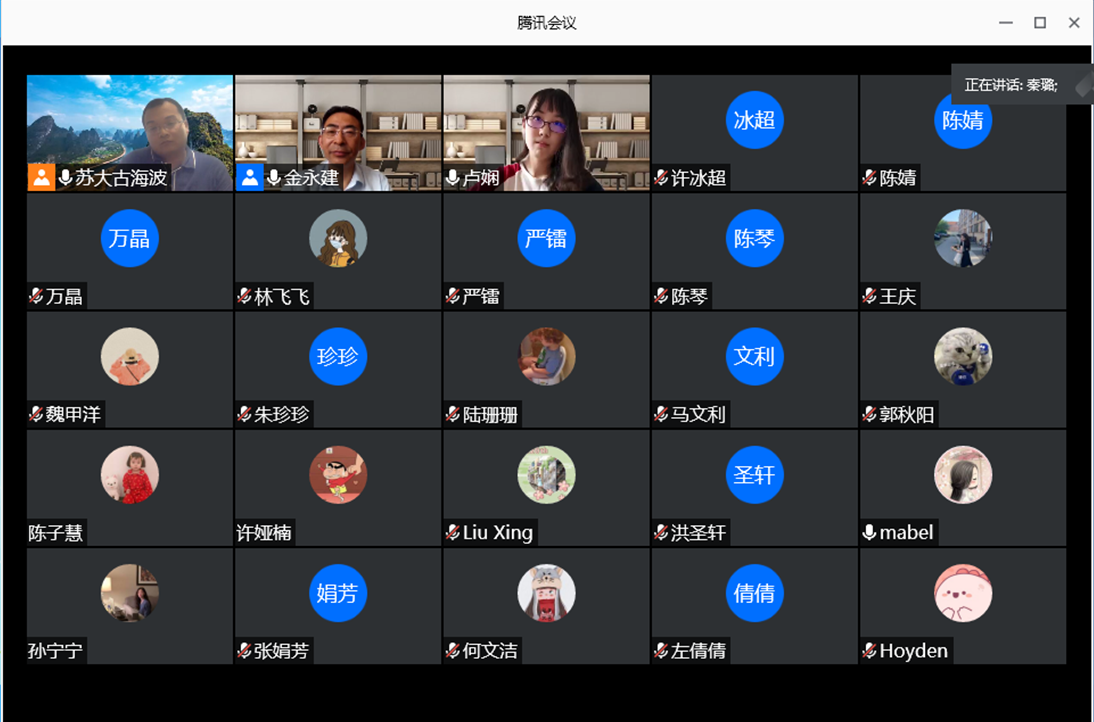
Task: Click the 腾讯会议 window title
Action: pyautogui.click(x=547, y=23)
